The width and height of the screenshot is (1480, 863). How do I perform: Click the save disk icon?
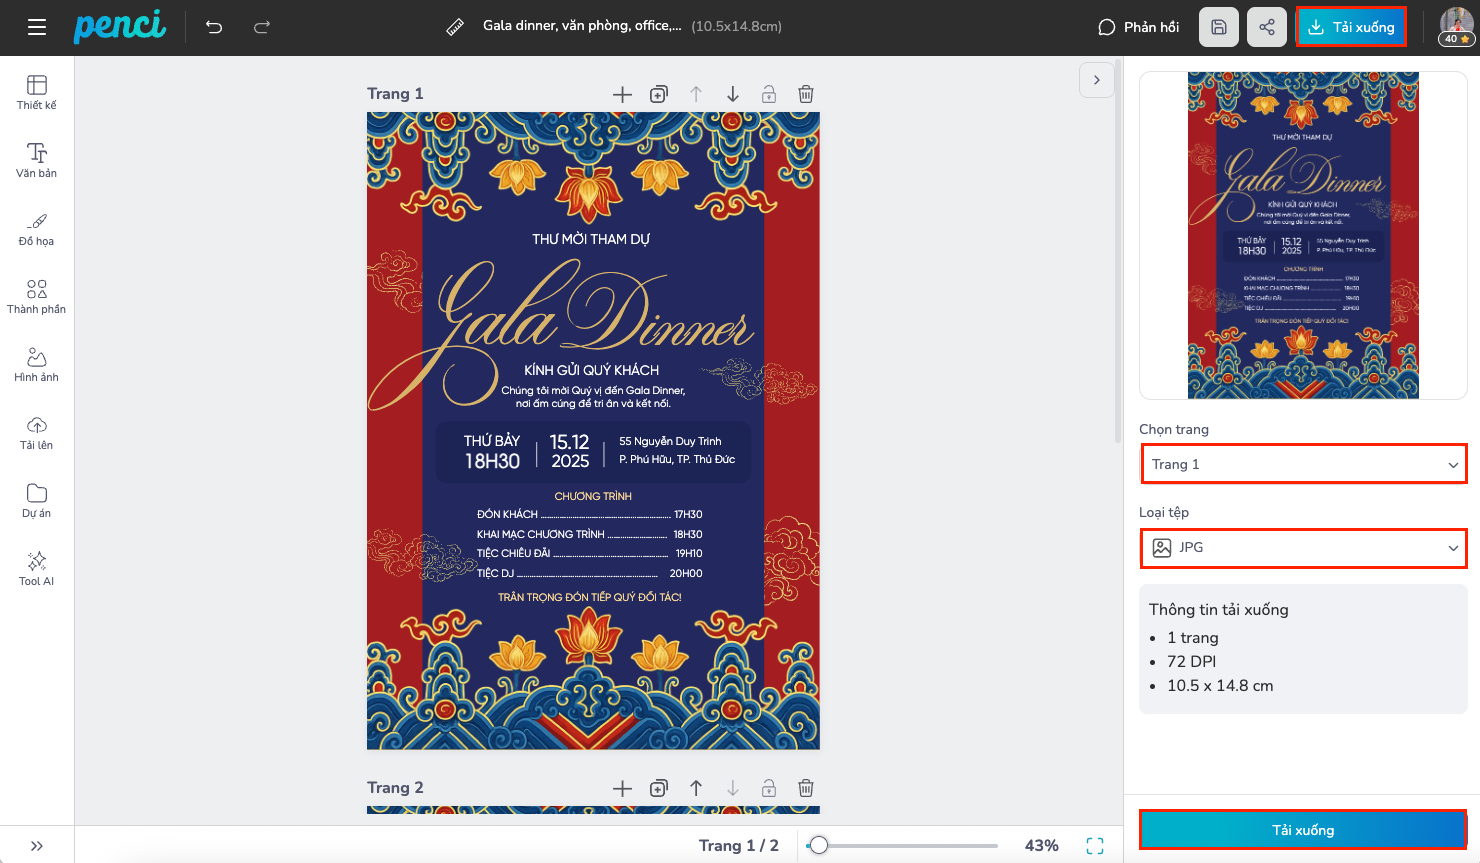point(1218,27)
